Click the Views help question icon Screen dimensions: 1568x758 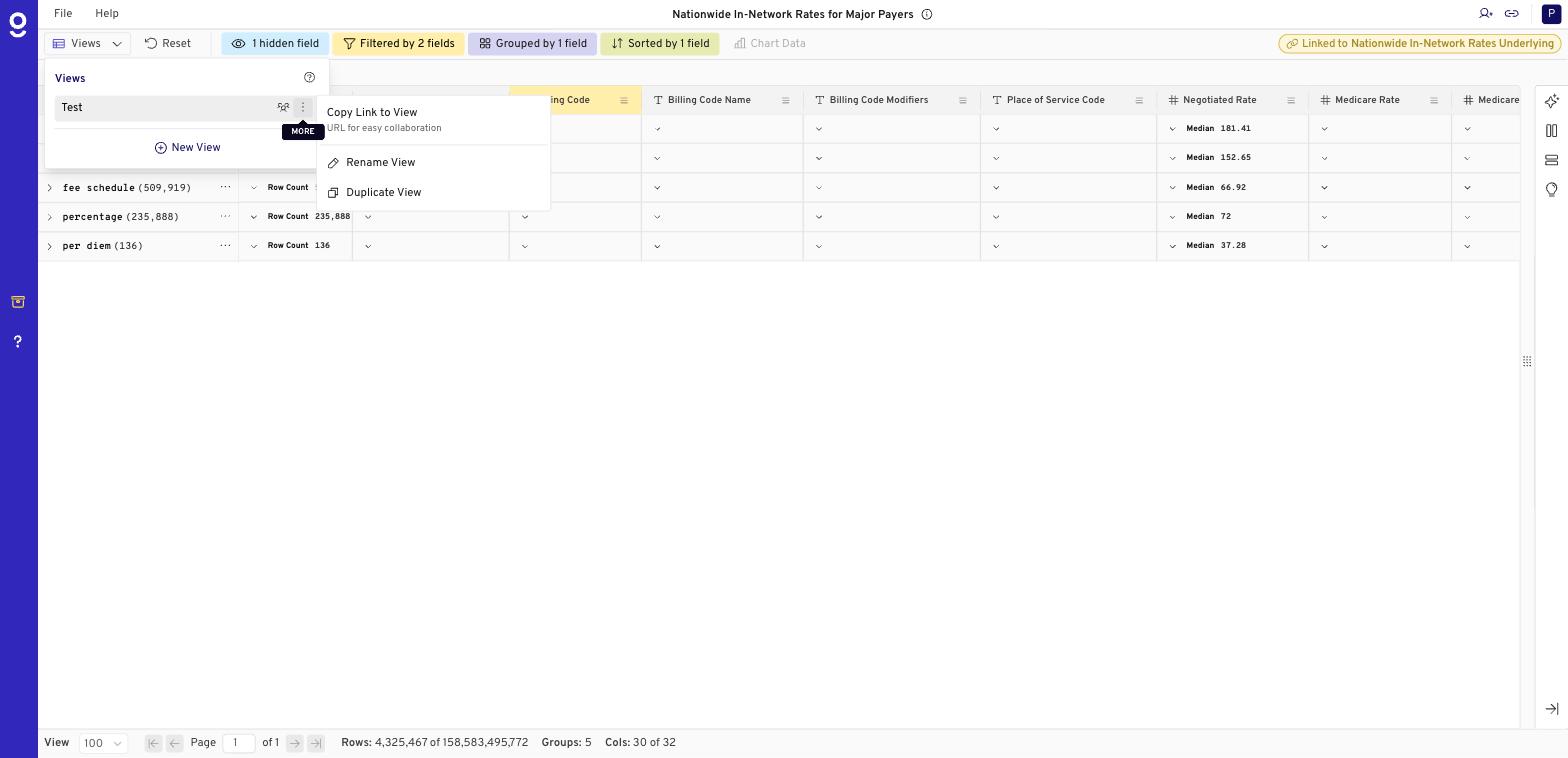coord(309,78)
